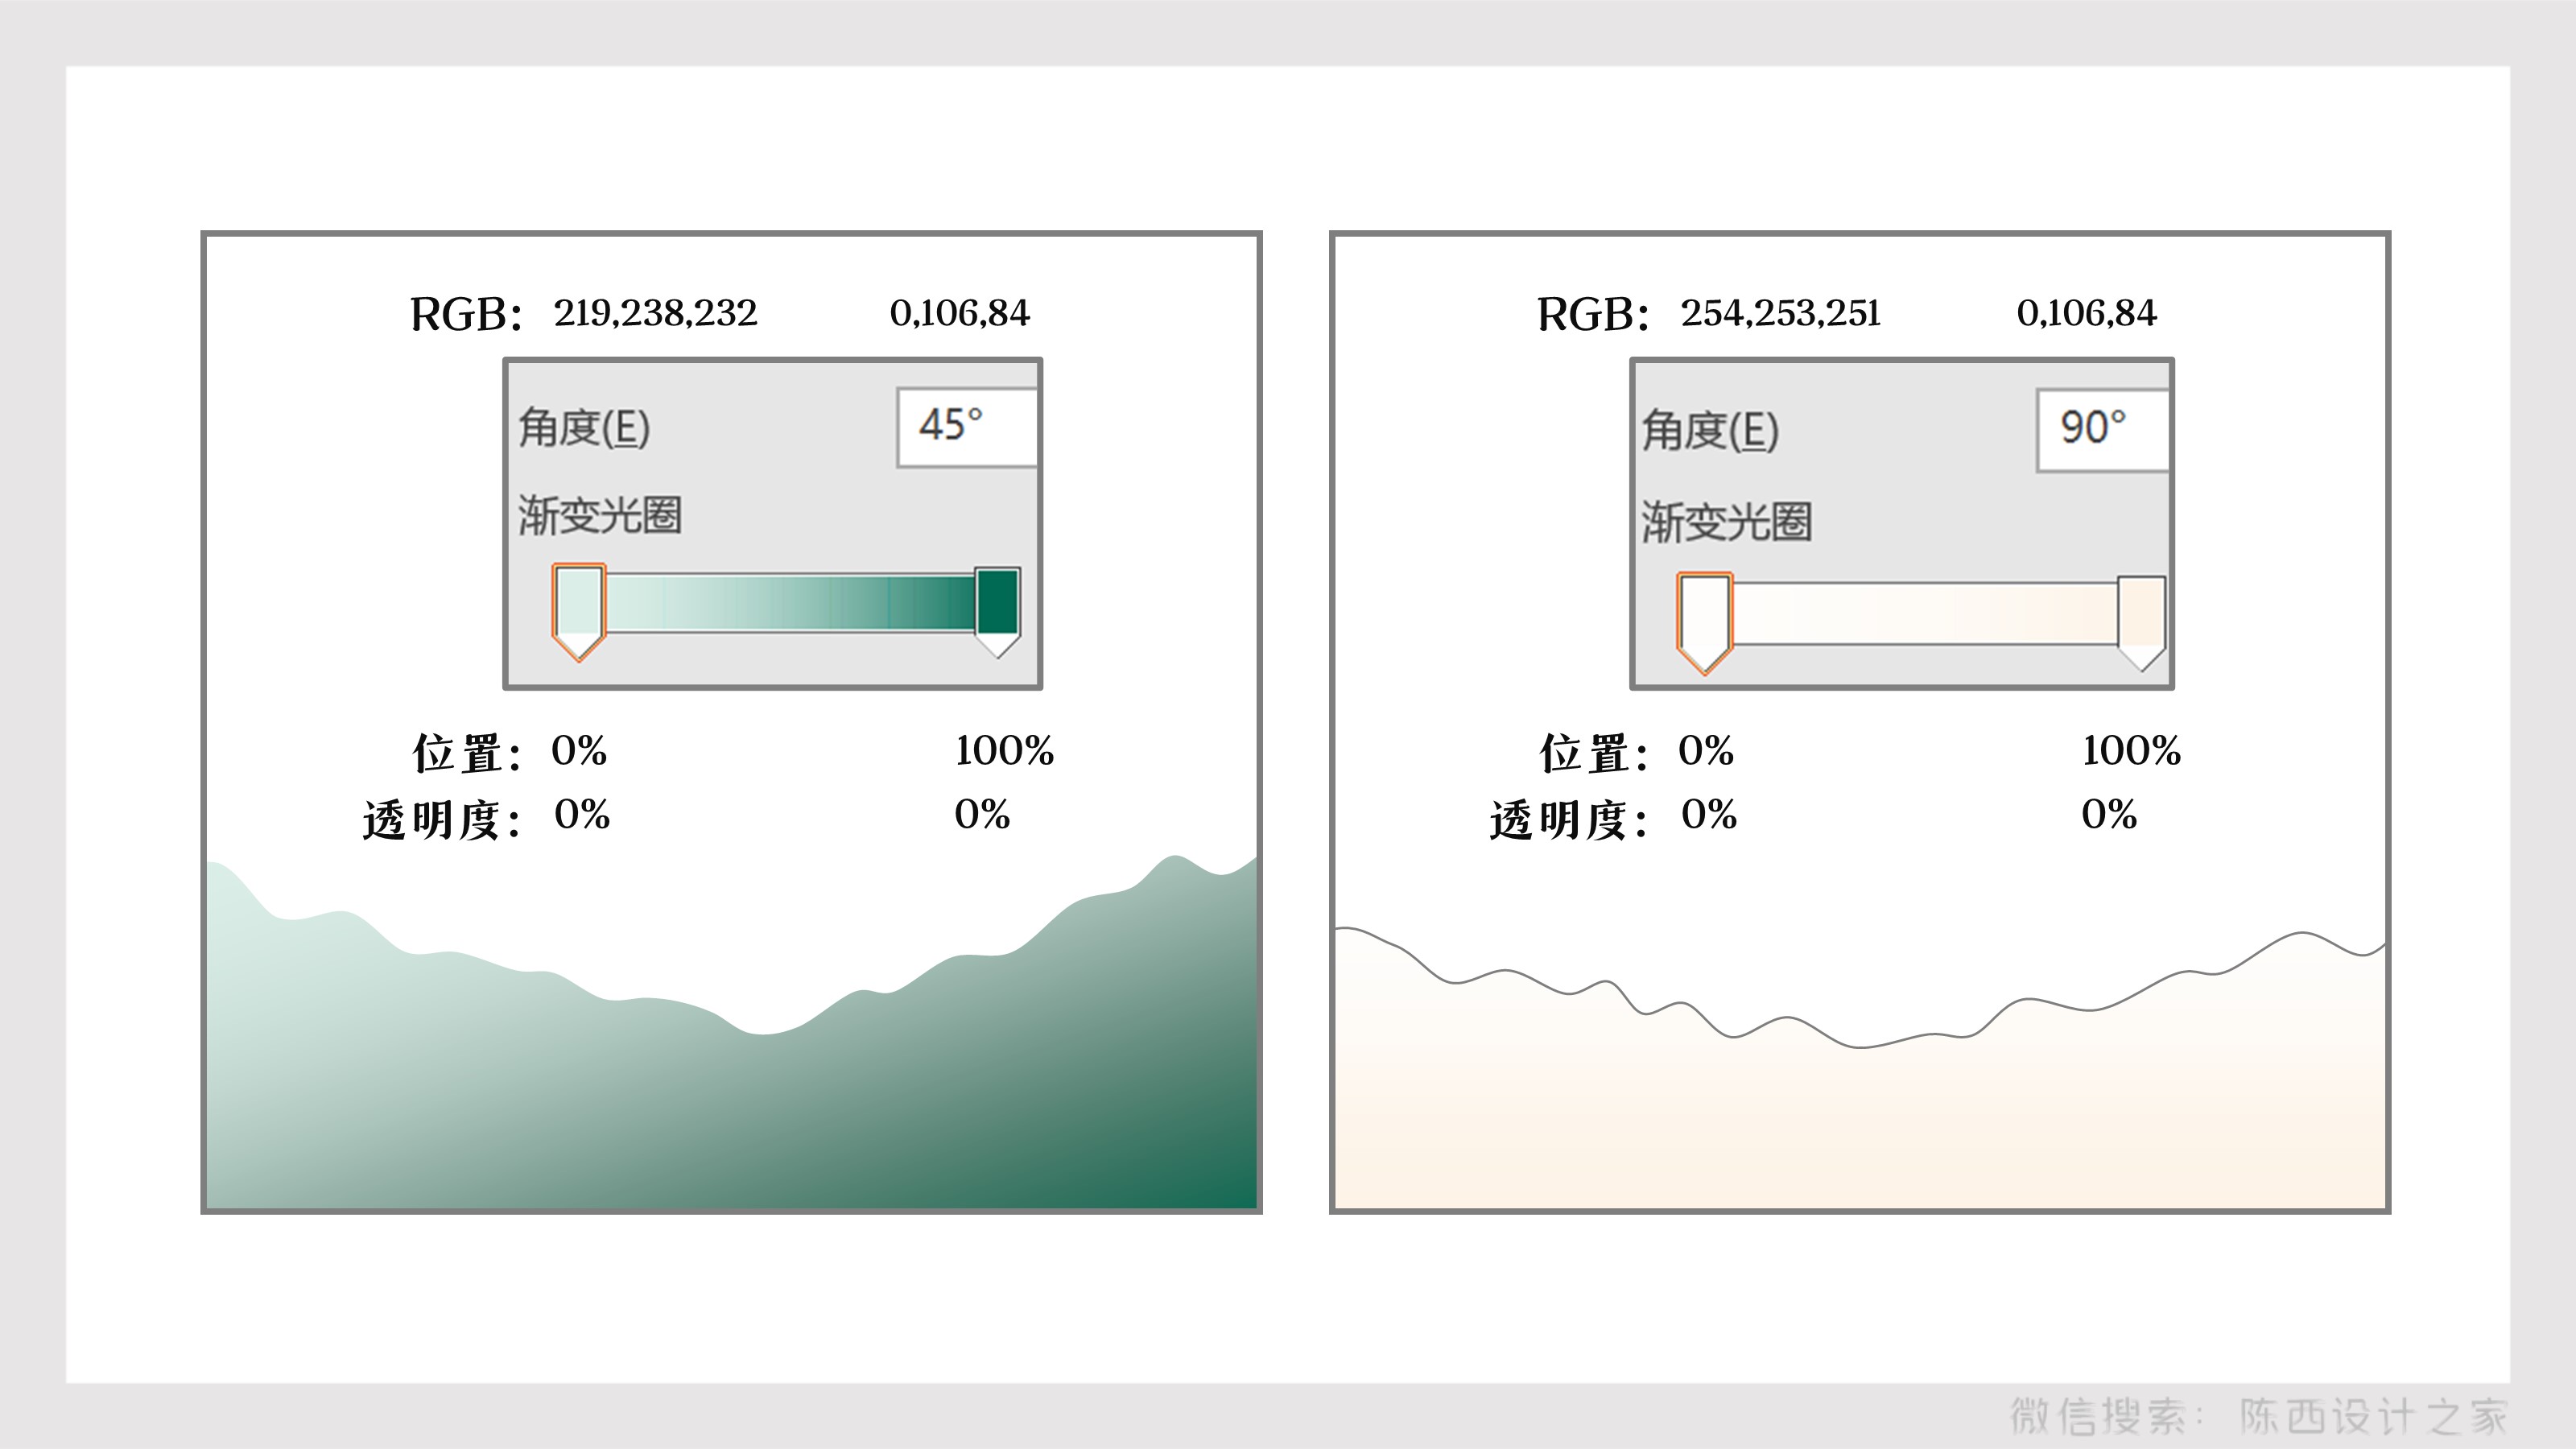Click the RGB value 219,238,232
2576x1449 pixels.
655,313
